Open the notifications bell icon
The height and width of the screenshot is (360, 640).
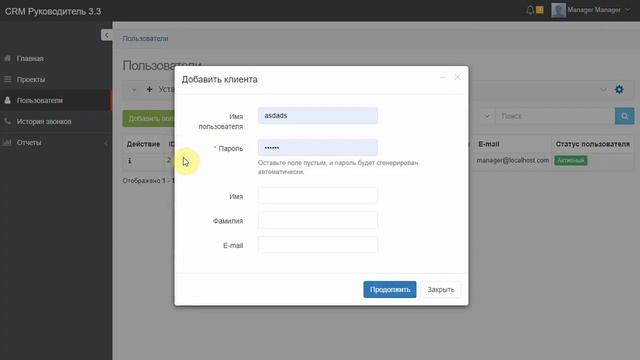pyautogui.click(x=530, y=10)
